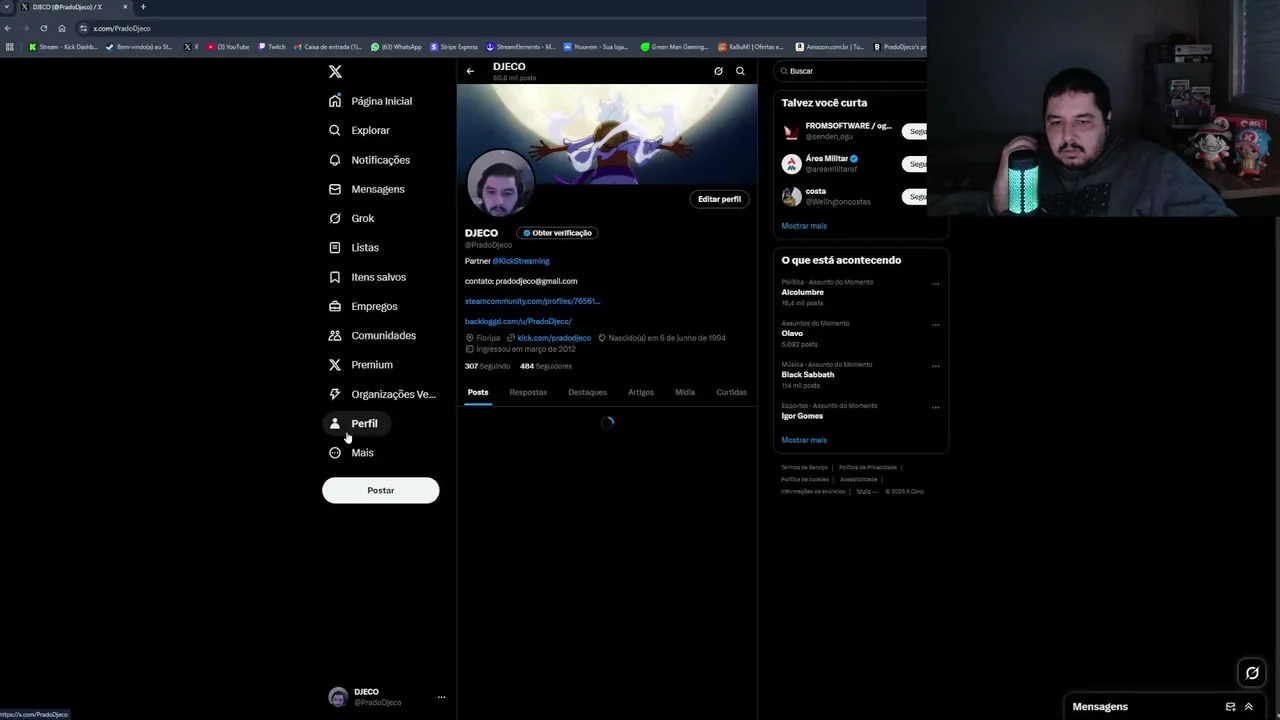Open browser tab search dropdown arrow
This screenshot has width=1280, height=720.
(6, 7)
